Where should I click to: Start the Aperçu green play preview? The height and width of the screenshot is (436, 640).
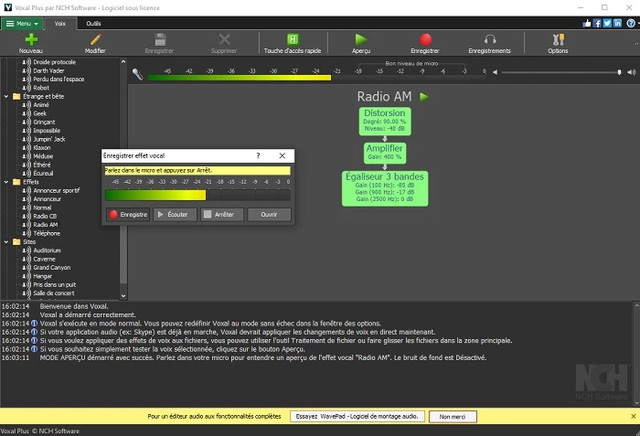pyautogui.click(x=361, y=39)
